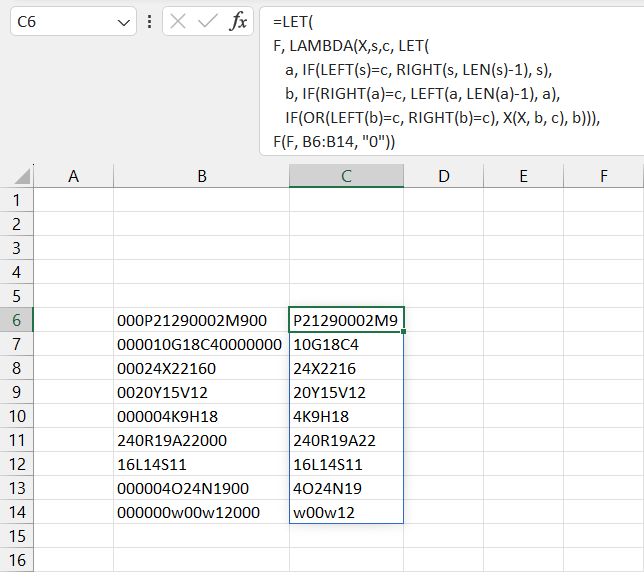
Task: Select row 7 header
Action: coord(16,344)
